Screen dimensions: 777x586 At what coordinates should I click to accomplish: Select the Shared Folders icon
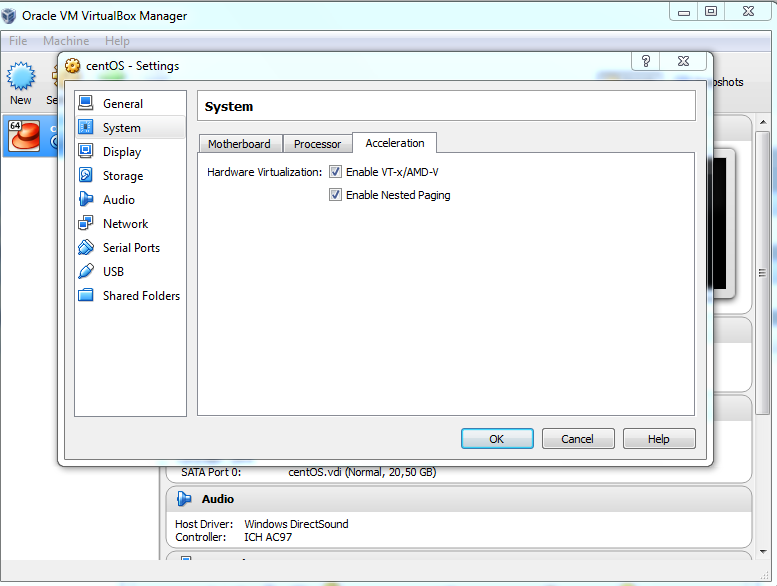click(86, 295)
